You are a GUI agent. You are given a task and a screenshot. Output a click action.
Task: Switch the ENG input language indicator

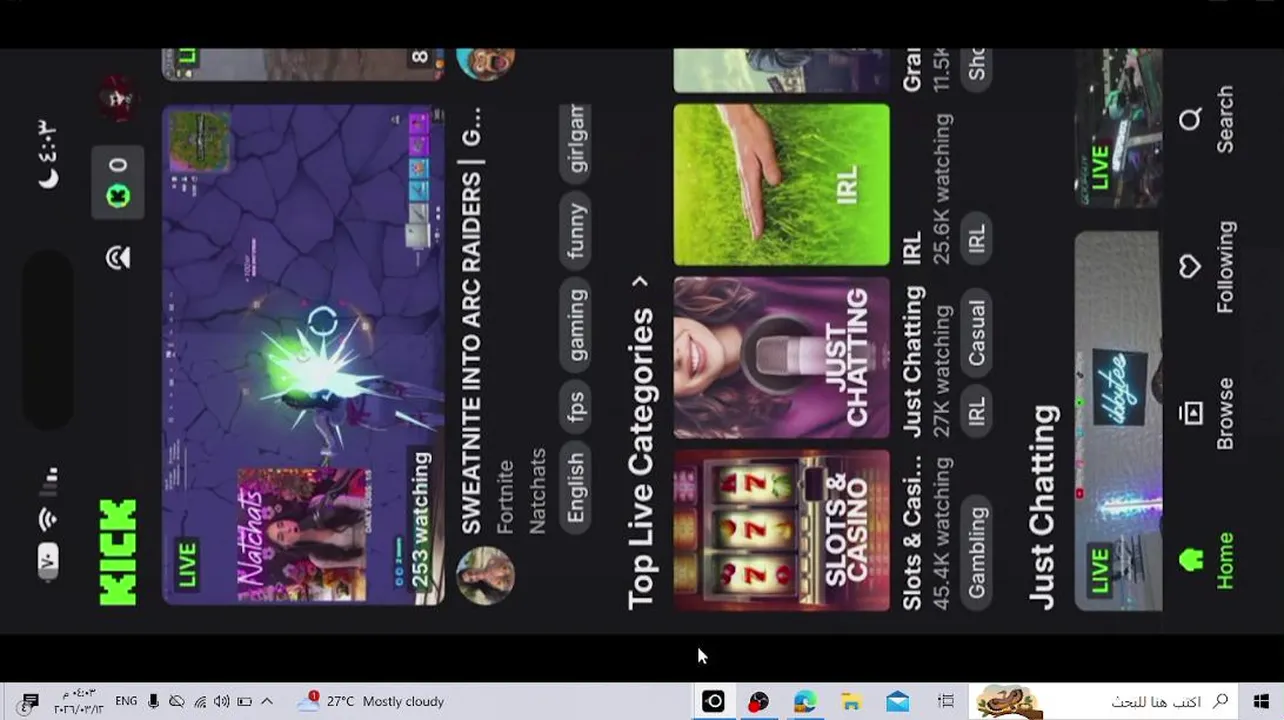coord(126,701)
